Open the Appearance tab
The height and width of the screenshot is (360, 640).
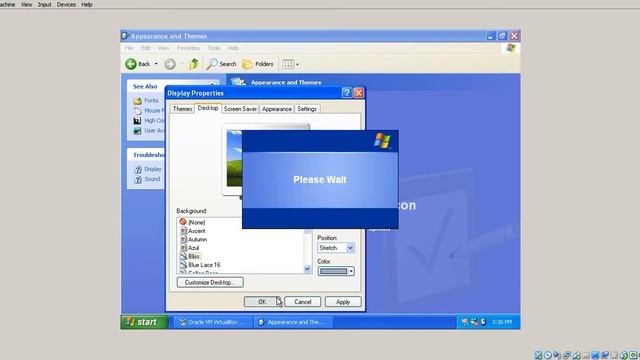tap(277, 109)
